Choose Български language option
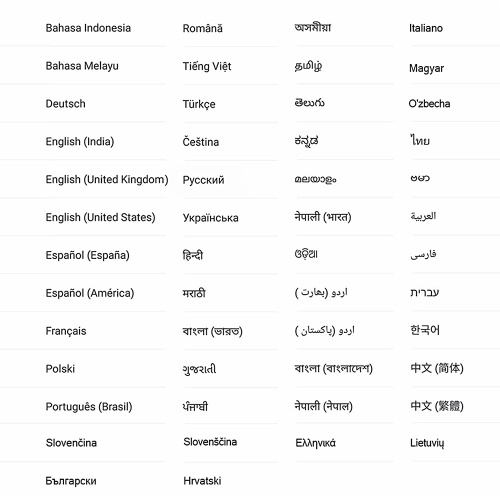 pos(71,481)
